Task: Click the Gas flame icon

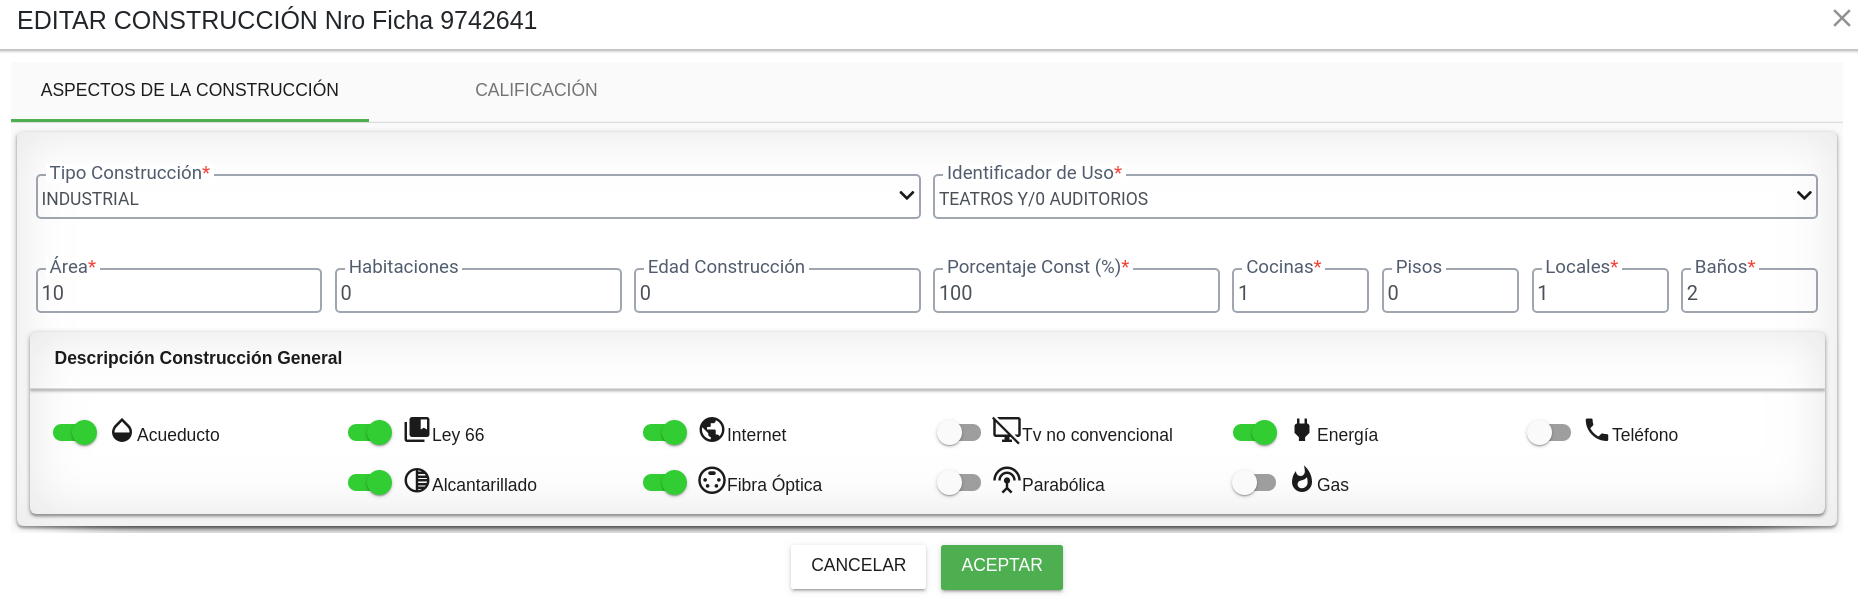Action: click(1302, 480)
